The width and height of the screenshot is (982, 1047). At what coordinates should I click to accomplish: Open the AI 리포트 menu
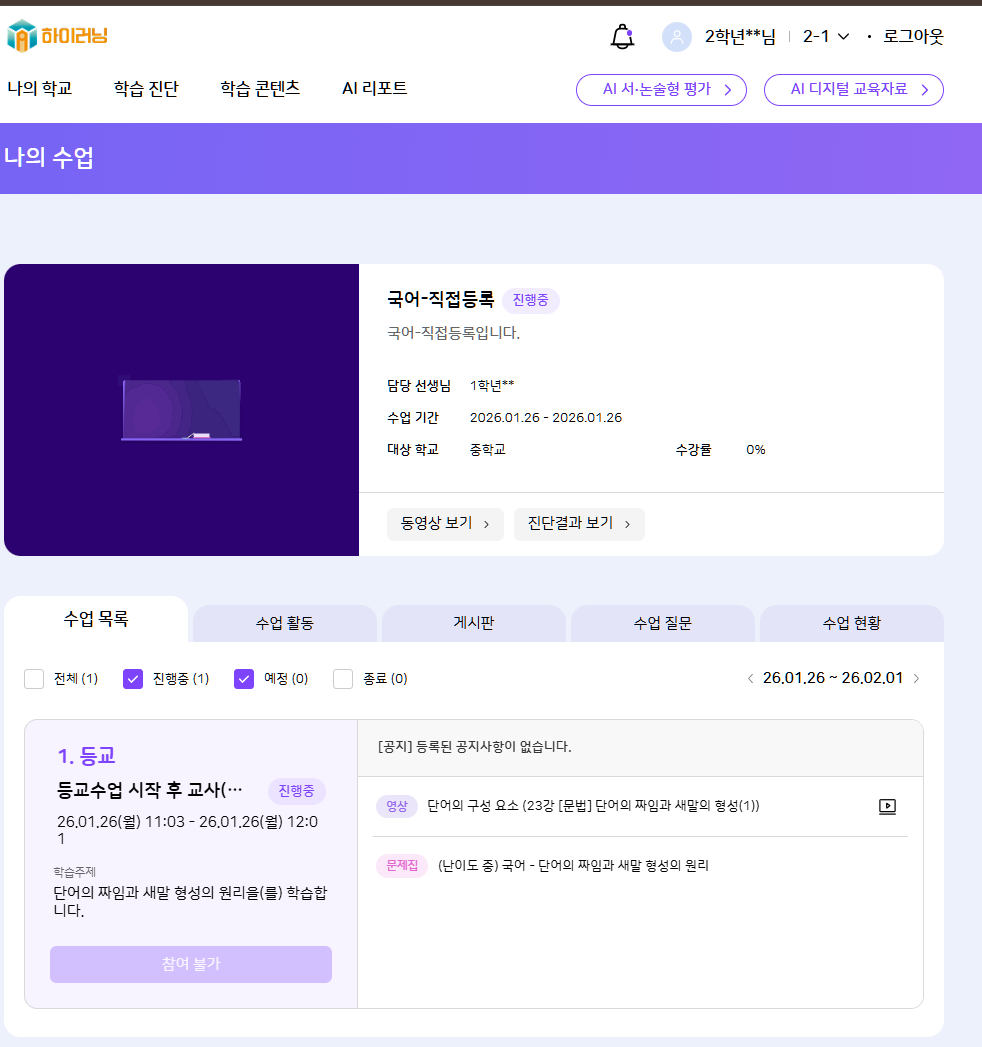[374, 88]
